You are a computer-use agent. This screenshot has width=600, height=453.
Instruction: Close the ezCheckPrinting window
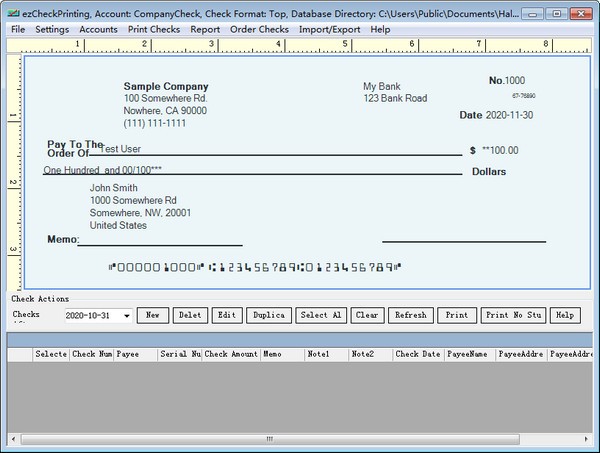581,14
